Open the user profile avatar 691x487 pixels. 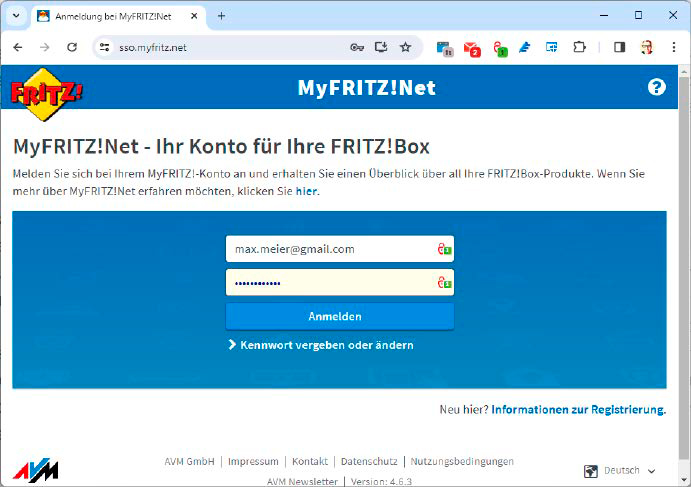tap(646, 47)
